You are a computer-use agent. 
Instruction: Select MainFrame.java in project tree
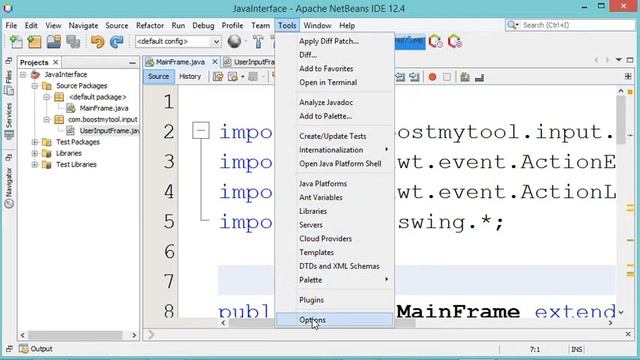click(x=104, y=108)
